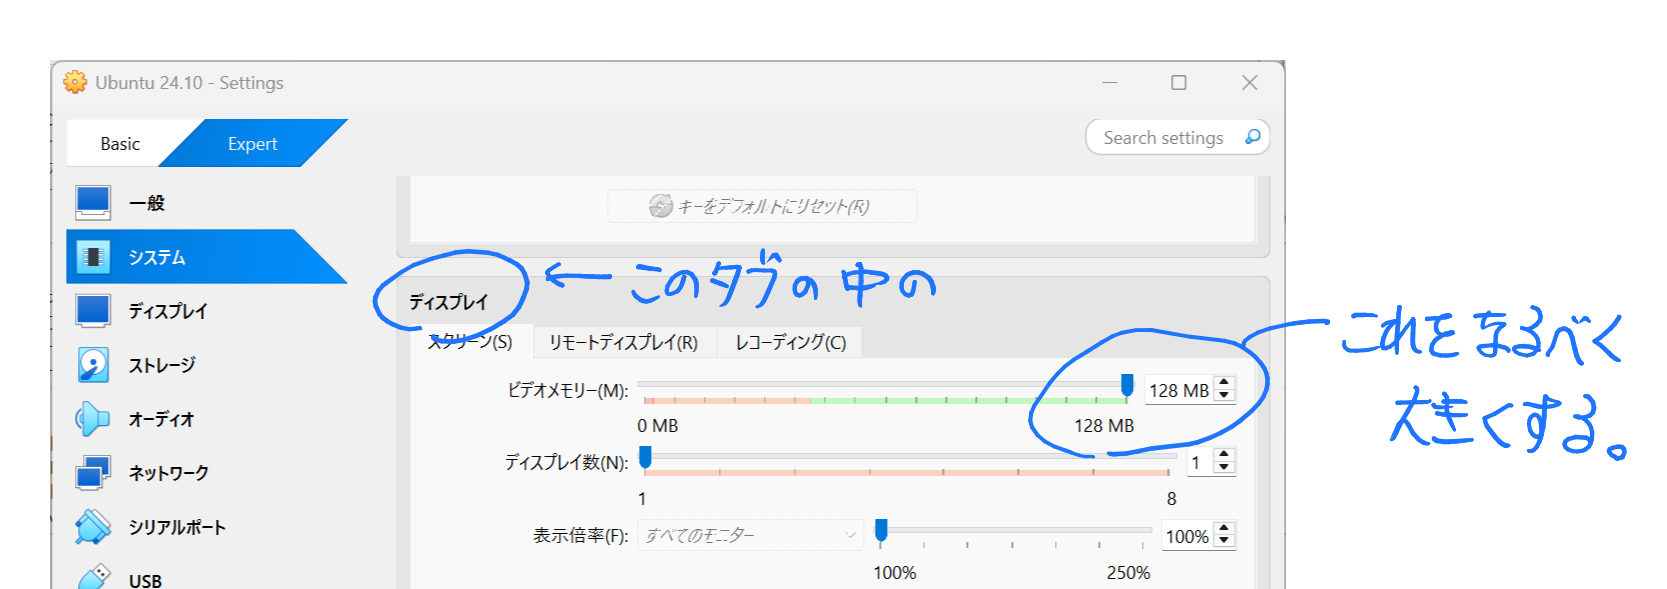Increase video memory with up arrow
Viewport: 1667px width, 589px height.
(1224, 383)
